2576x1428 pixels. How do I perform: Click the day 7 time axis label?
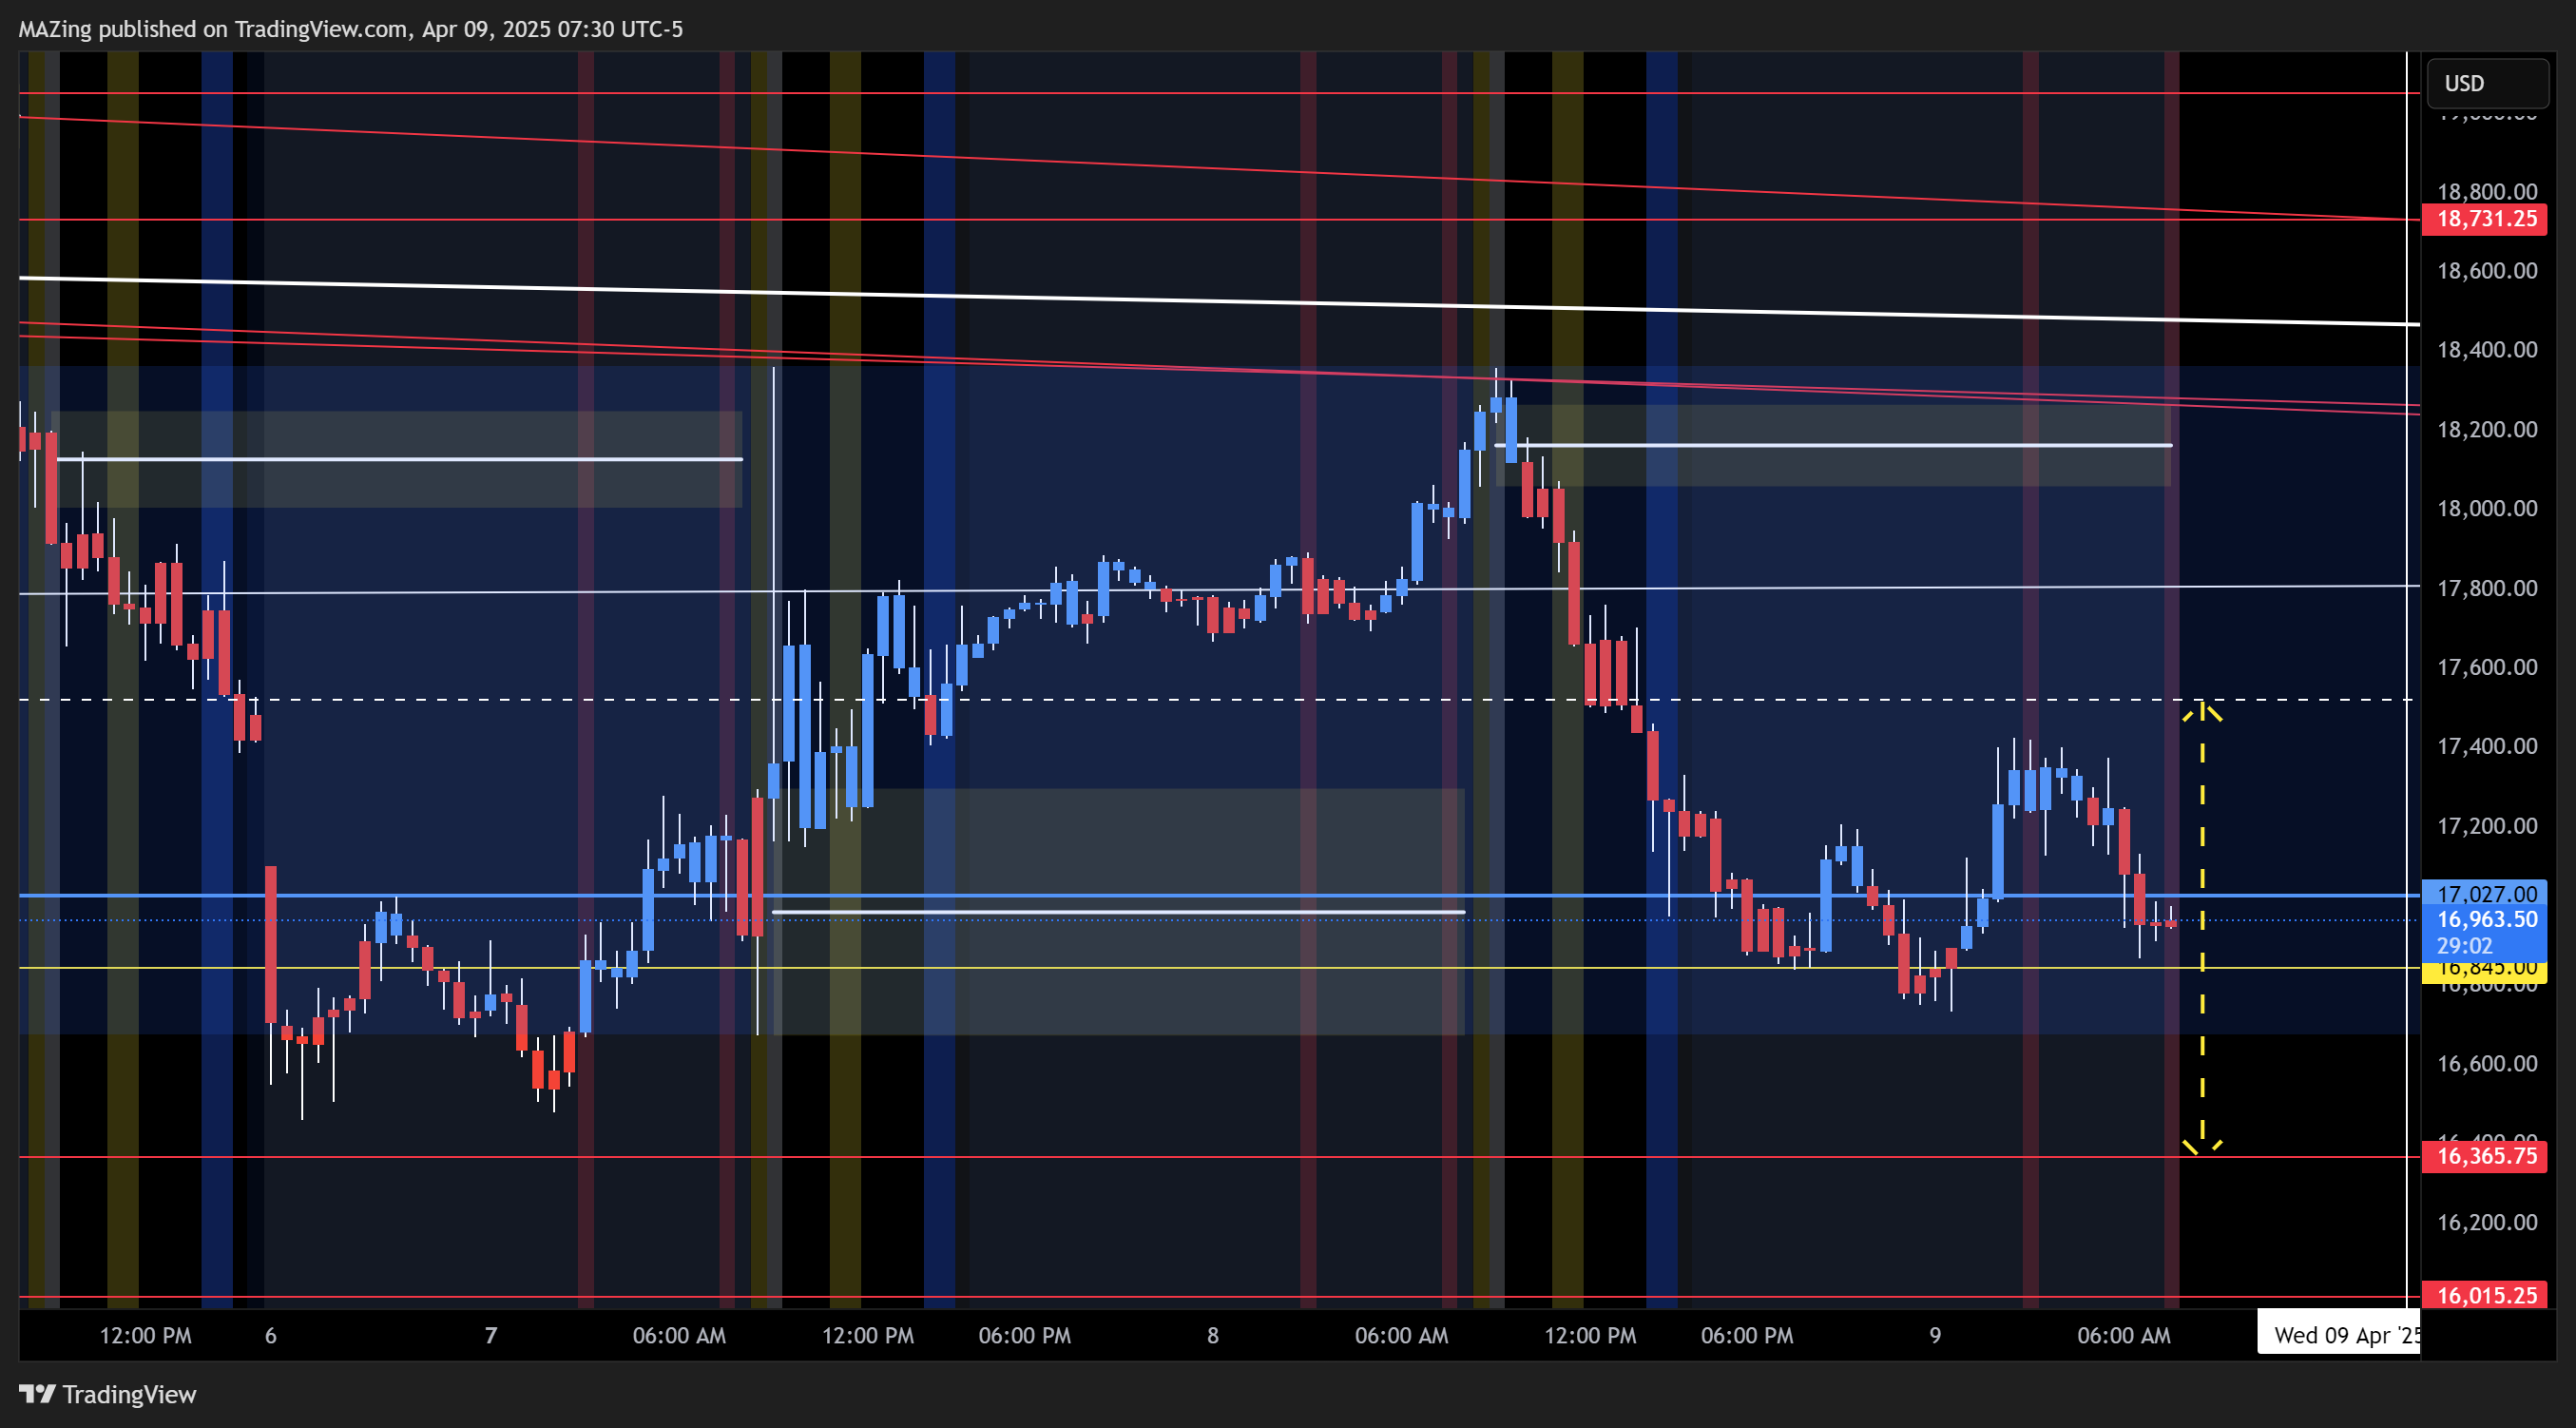coord(490,1336)
